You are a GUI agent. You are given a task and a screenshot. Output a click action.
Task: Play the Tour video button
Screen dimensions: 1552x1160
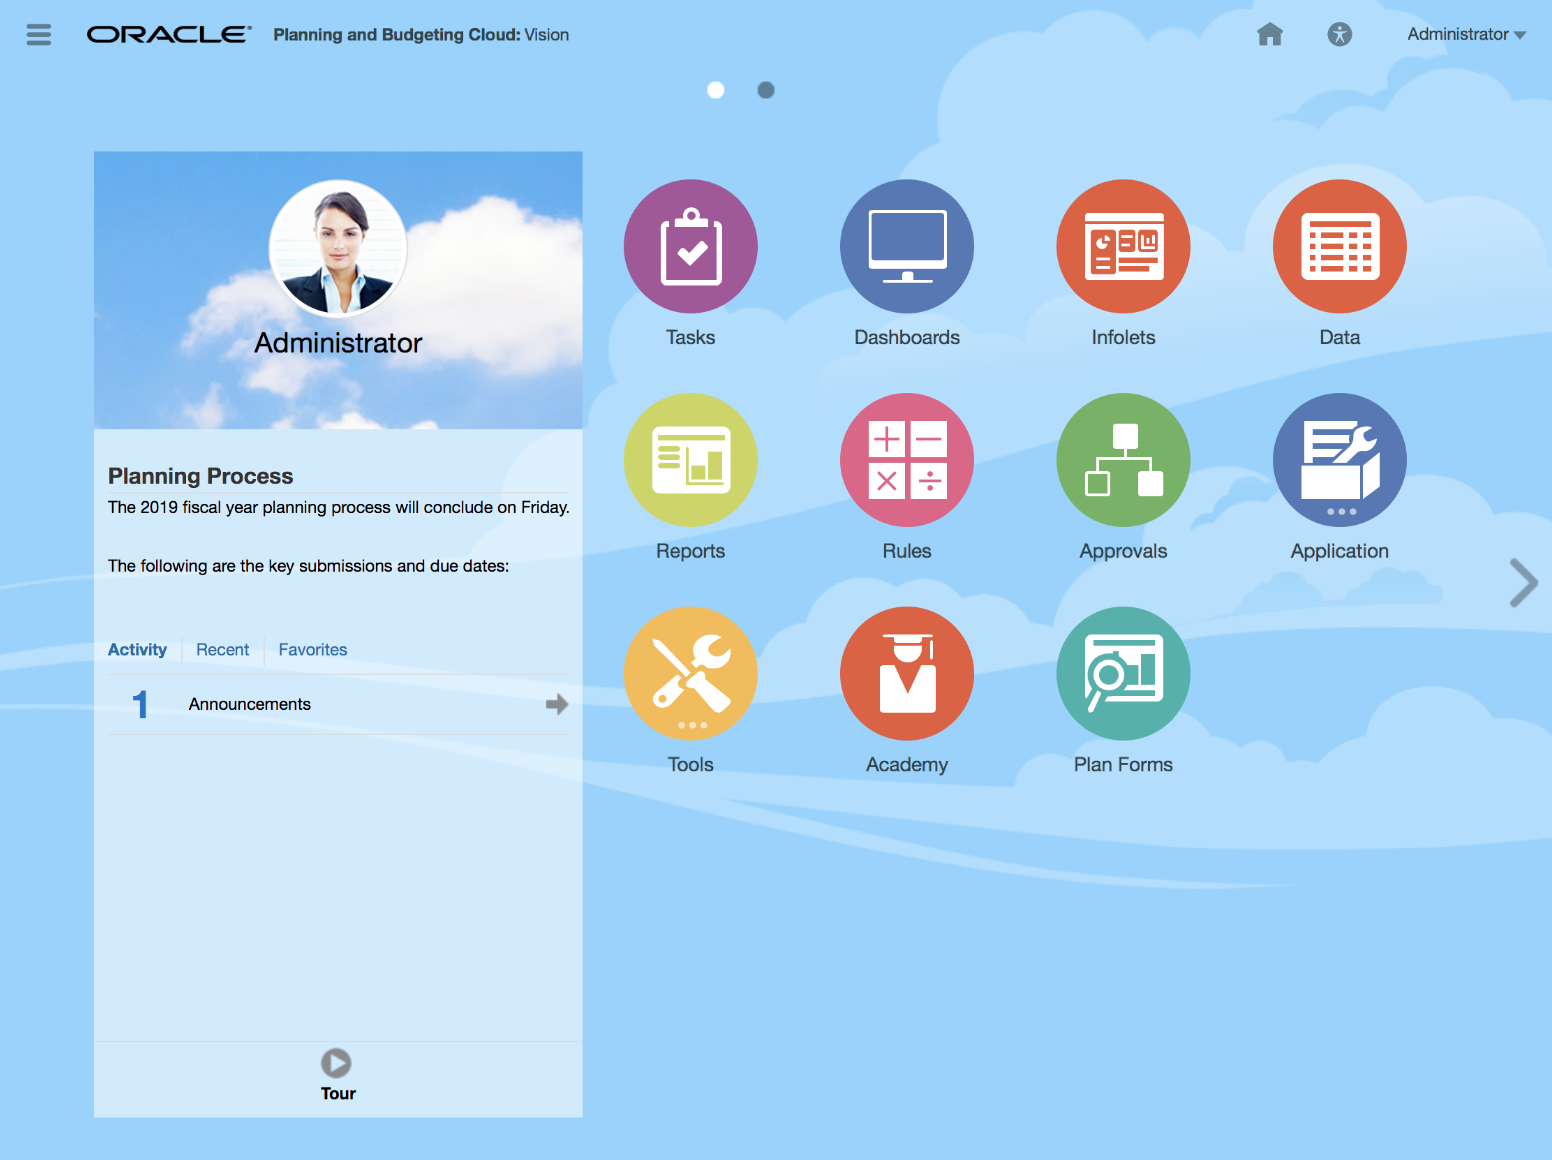(x=336, y=1063)
